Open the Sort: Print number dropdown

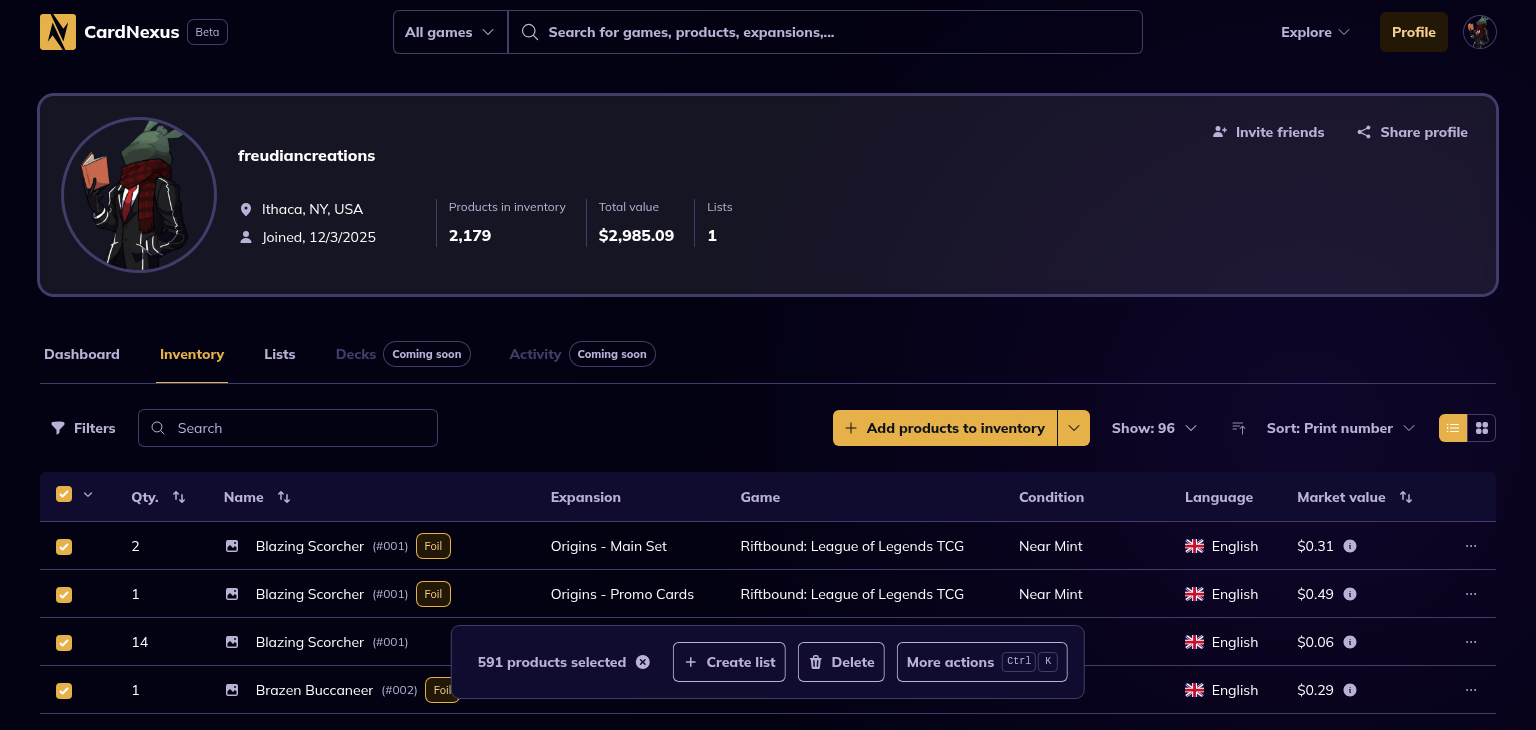1340,428
